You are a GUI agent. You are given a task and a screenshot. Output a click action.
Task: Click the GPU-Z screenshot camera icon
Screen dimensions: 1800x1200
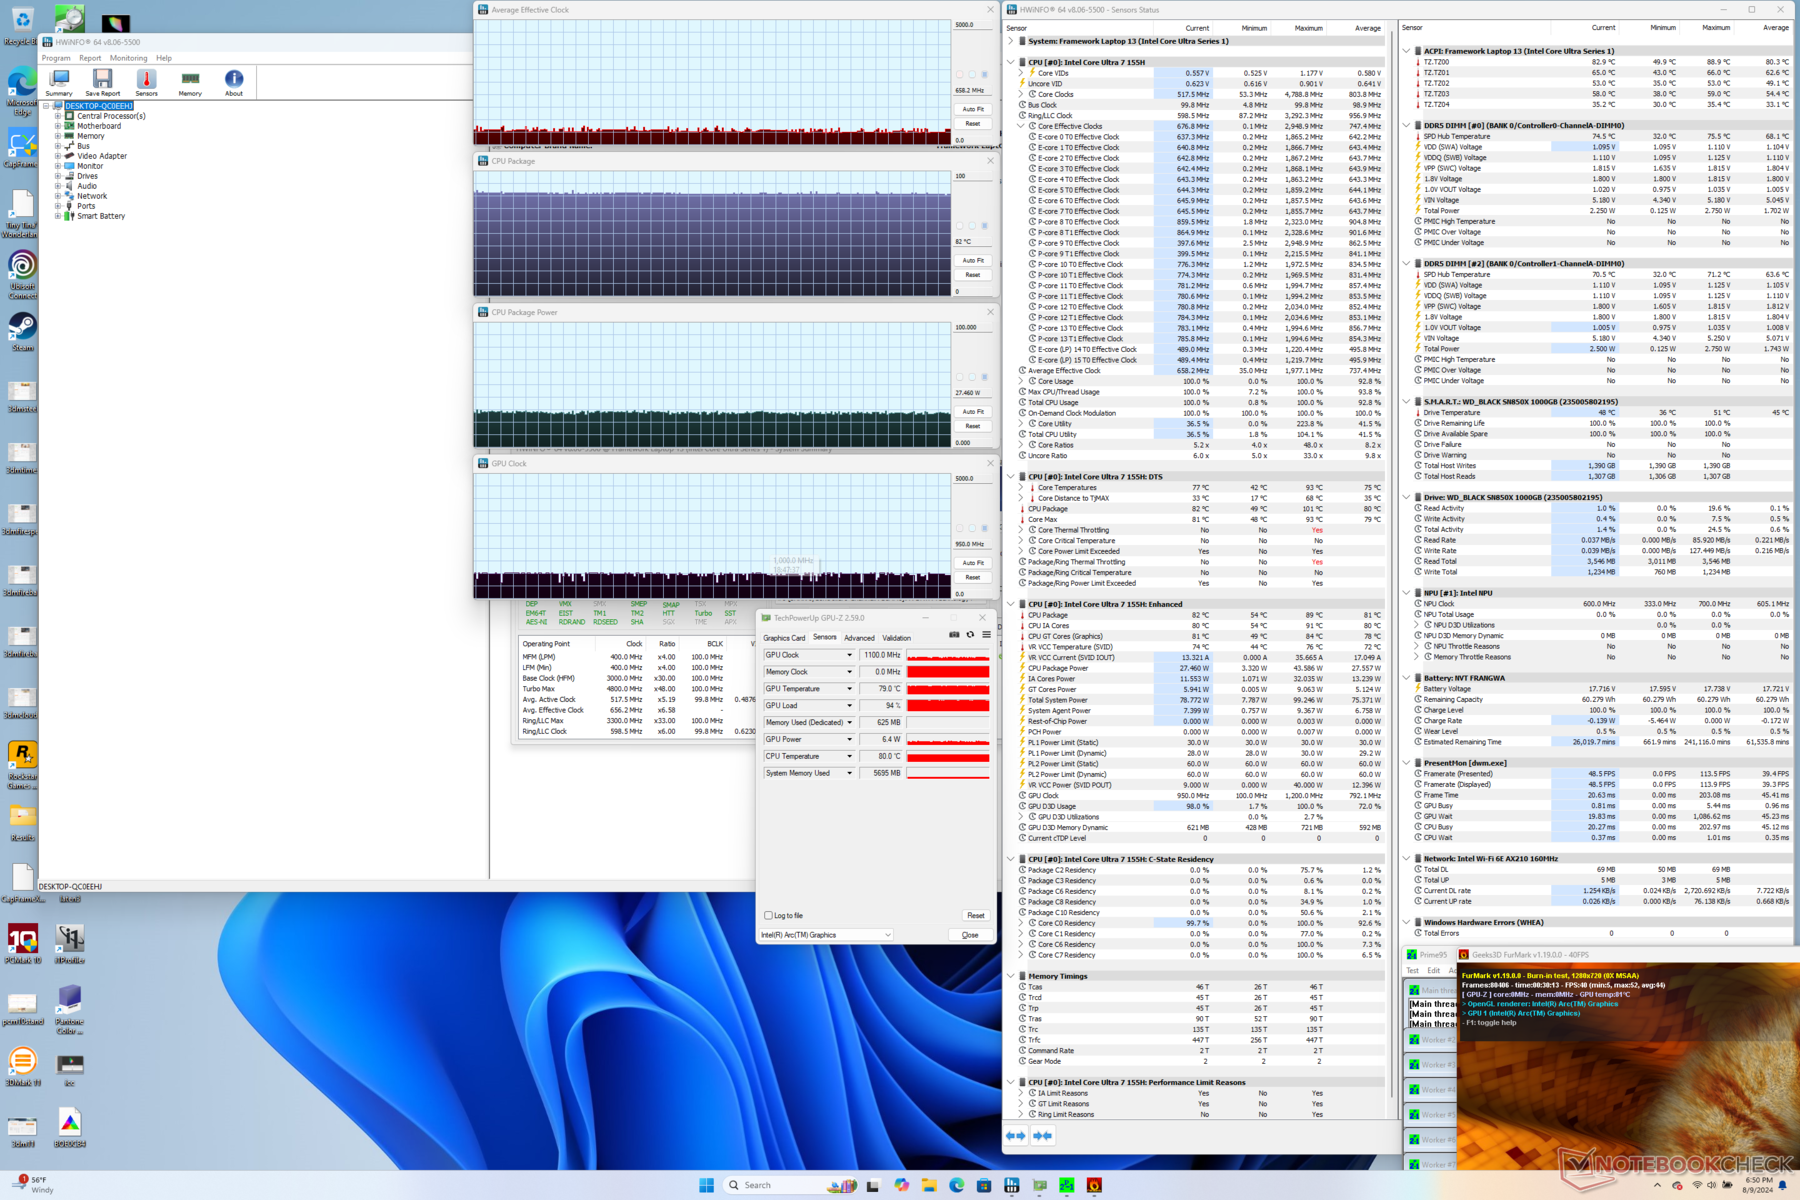click(954, 635)
